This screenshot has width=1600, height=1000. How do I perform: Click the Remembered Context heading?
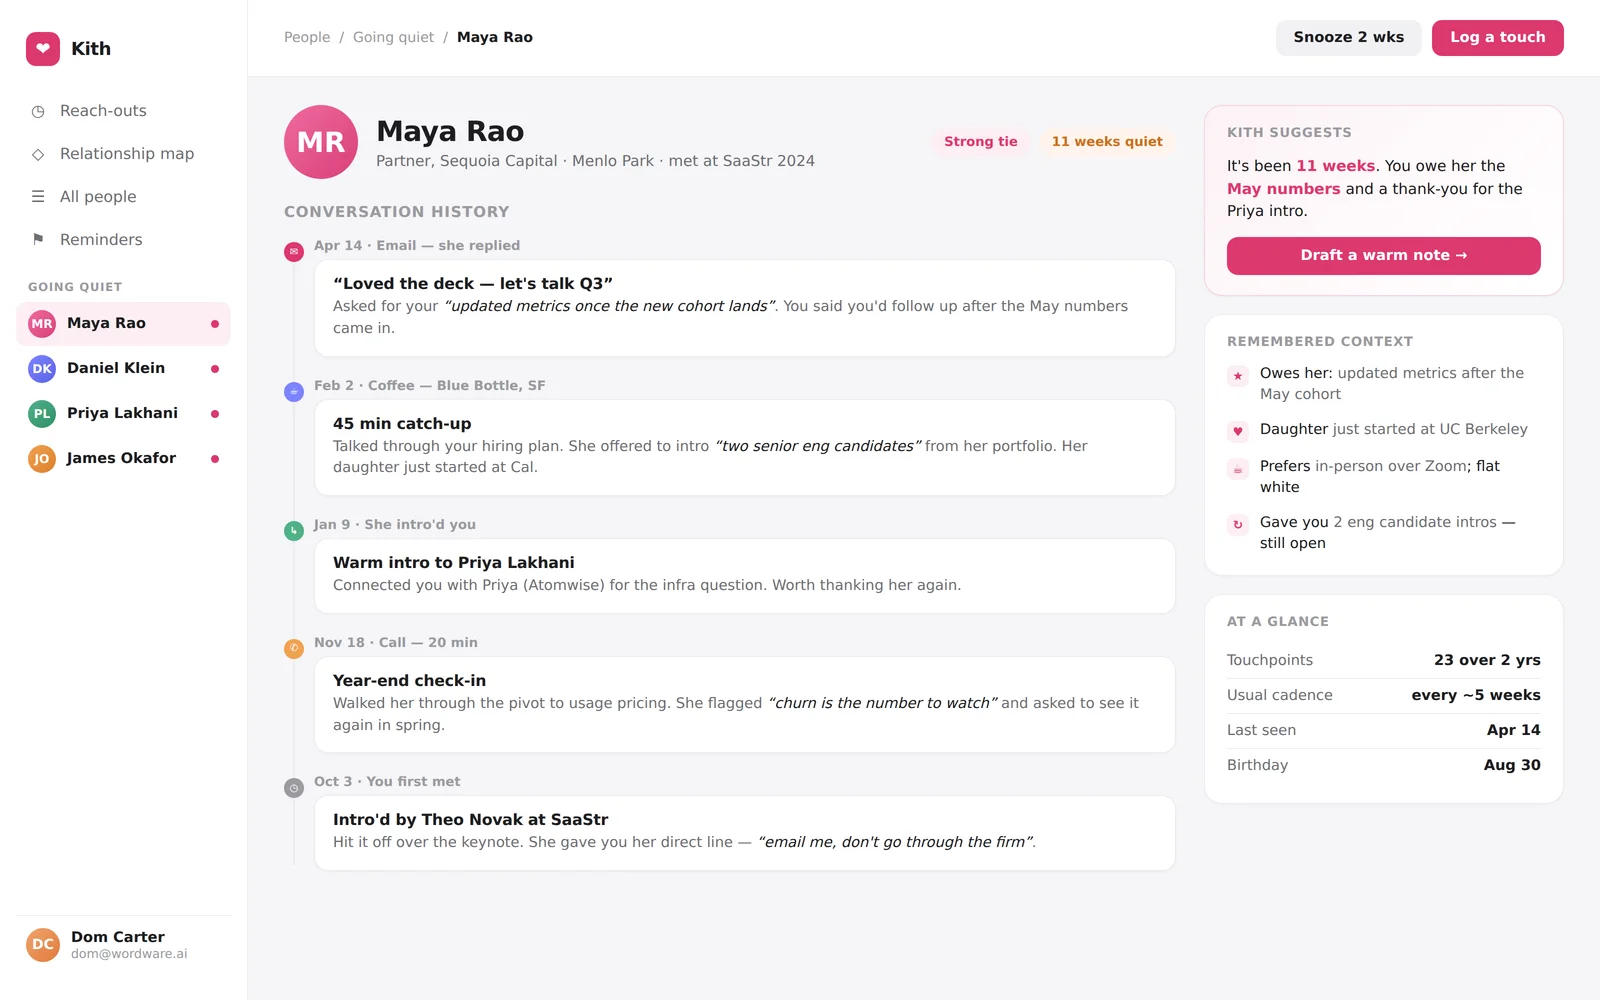click(1320, 342)
